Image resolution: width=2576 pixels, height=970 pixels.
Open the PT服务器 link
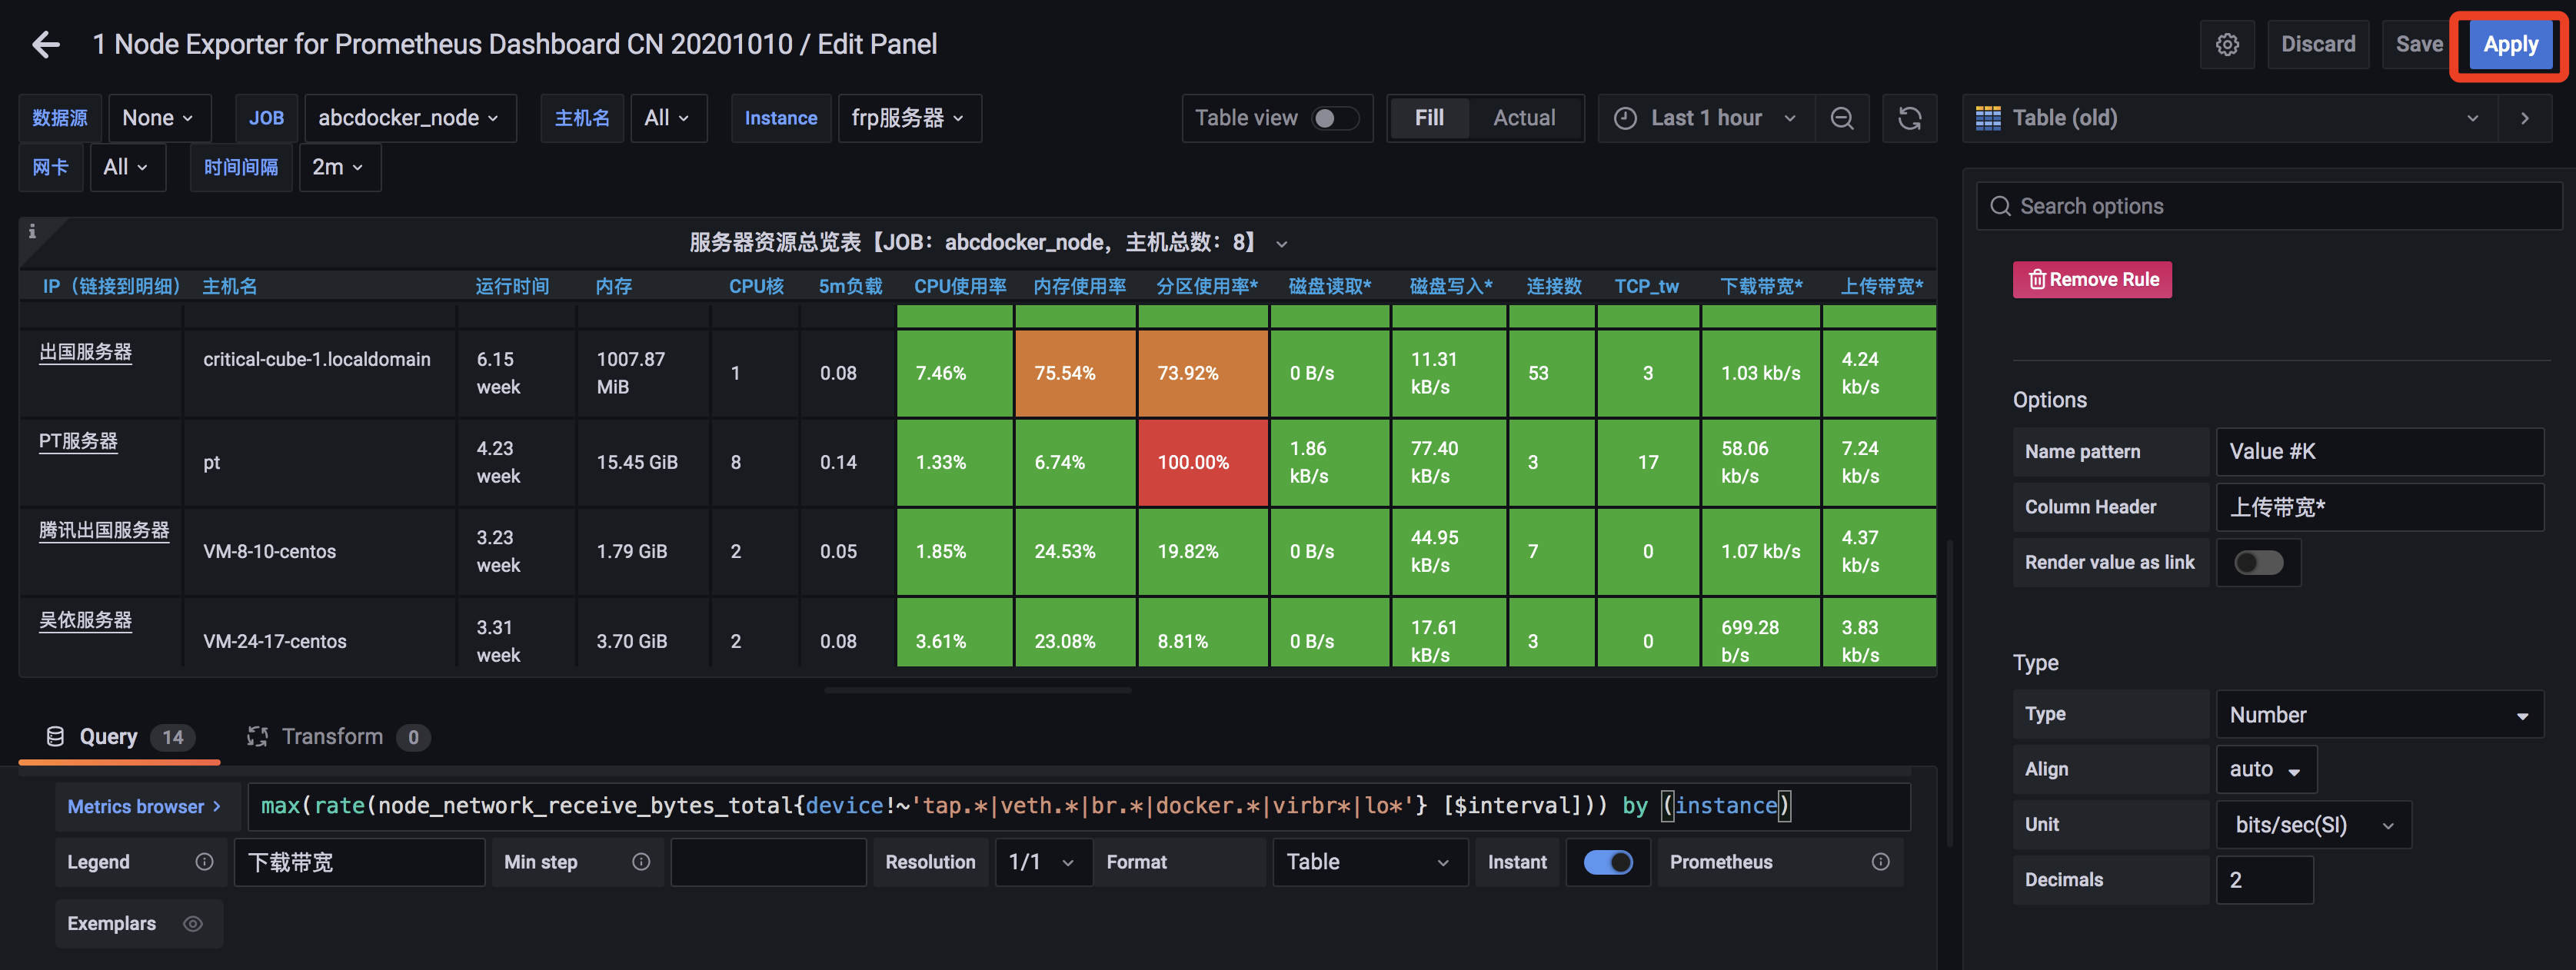[78, 441]
